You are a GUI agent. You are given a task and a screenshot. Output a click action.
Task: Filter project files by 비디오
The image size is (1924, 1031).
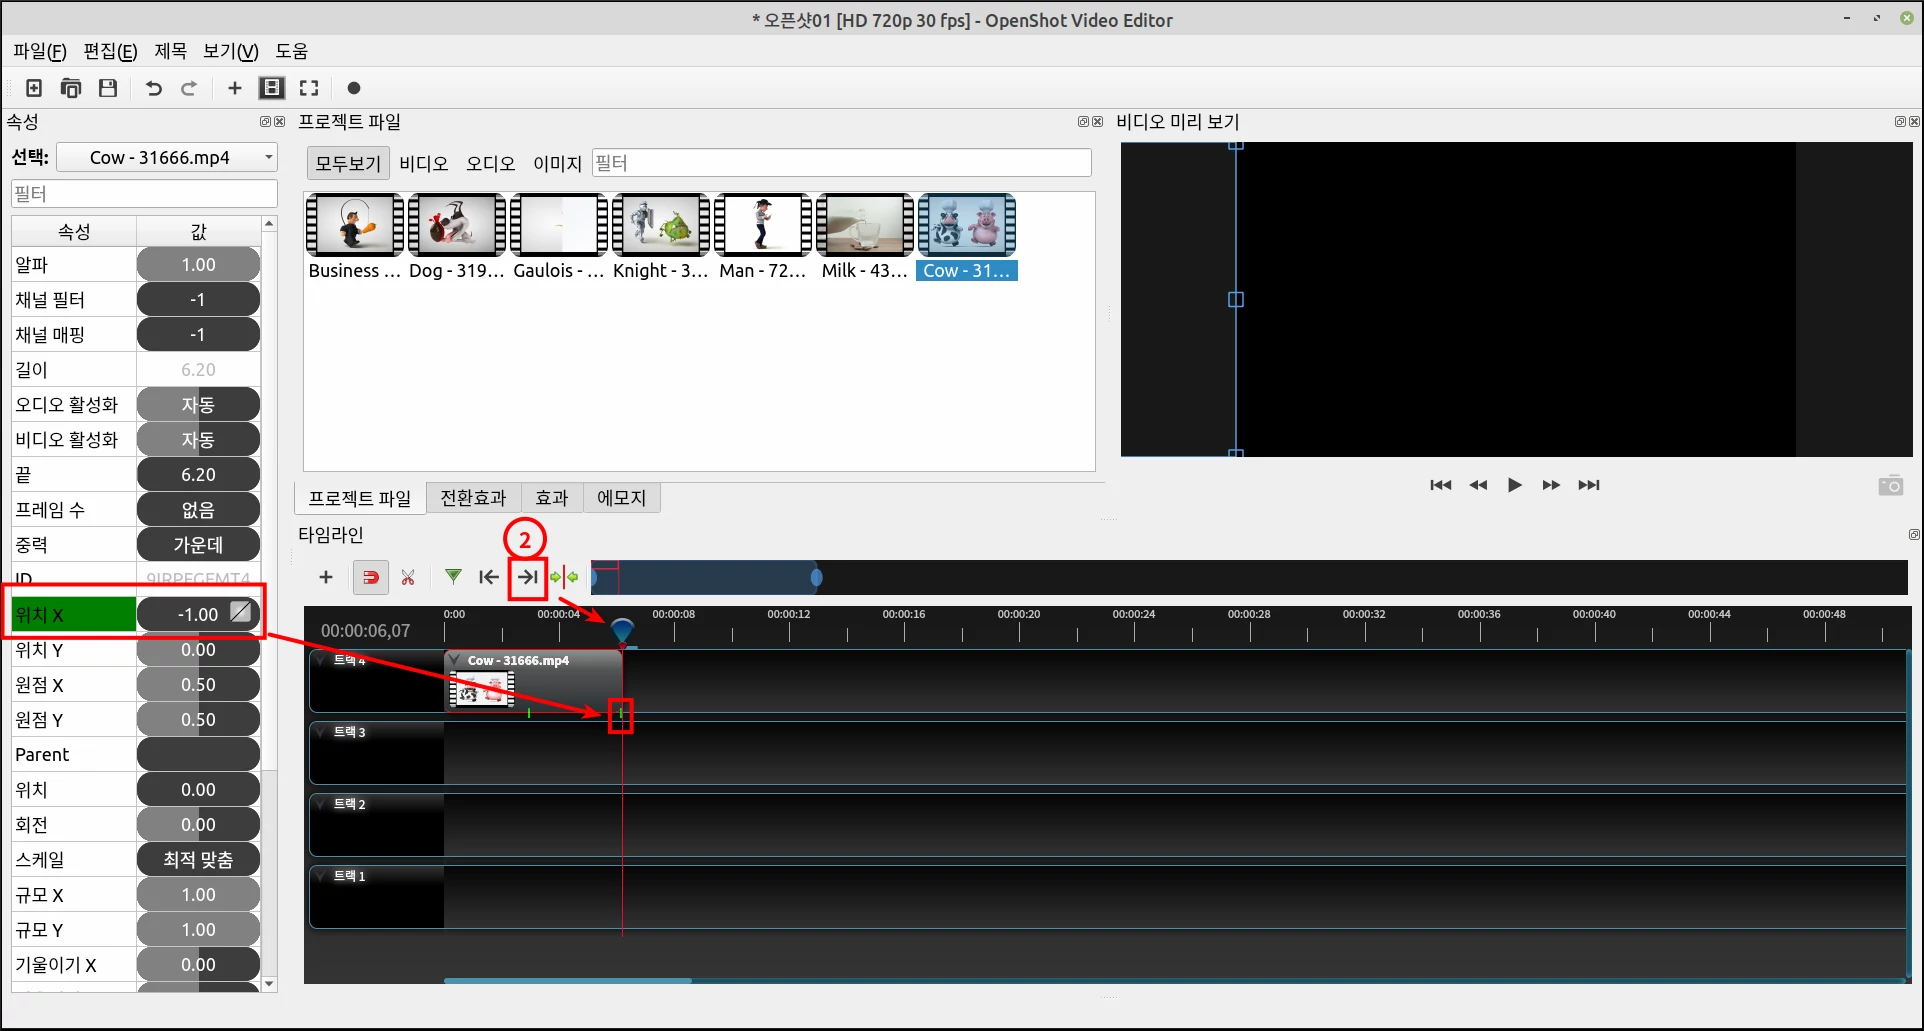(x=424, y=163)
